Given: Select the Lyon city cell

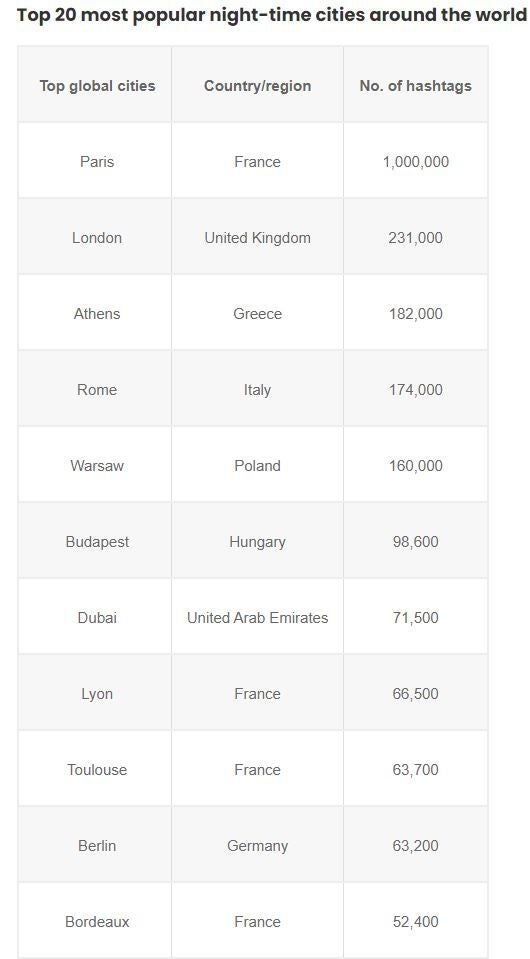Looking at the screenshot, I should 97,694.
